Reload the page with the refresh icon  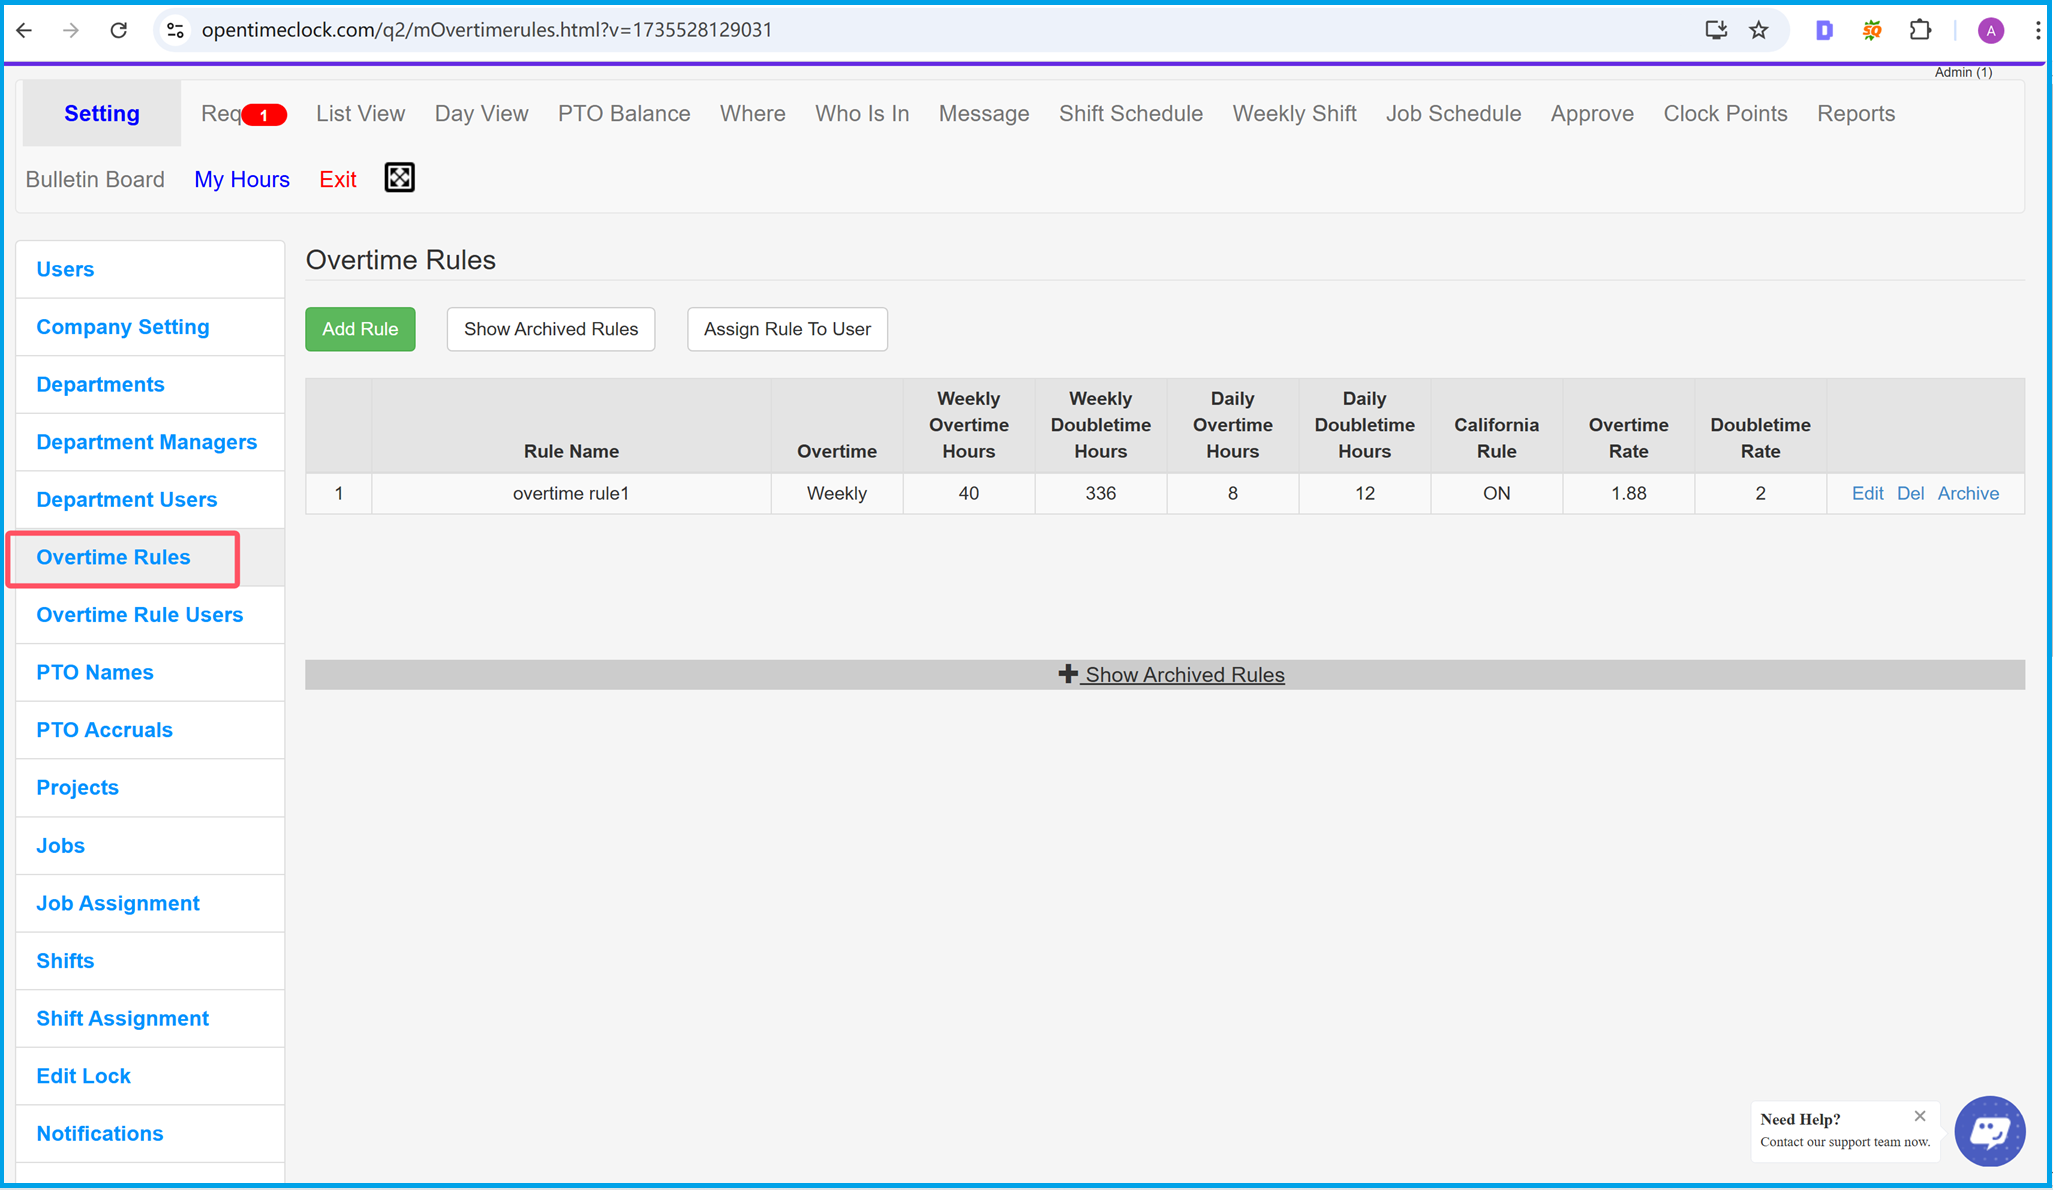[119, 30]
